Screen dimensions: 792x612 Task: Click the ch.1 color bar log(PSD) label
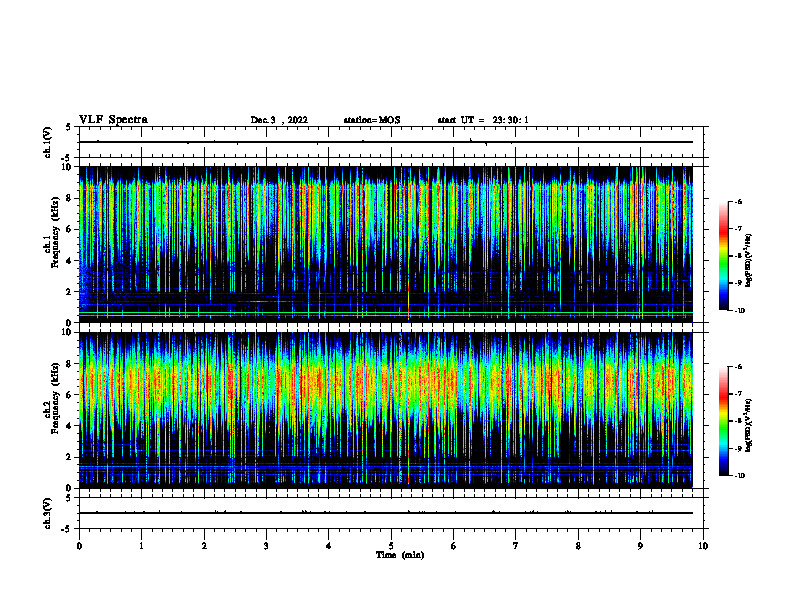click(x=749, y=261)
